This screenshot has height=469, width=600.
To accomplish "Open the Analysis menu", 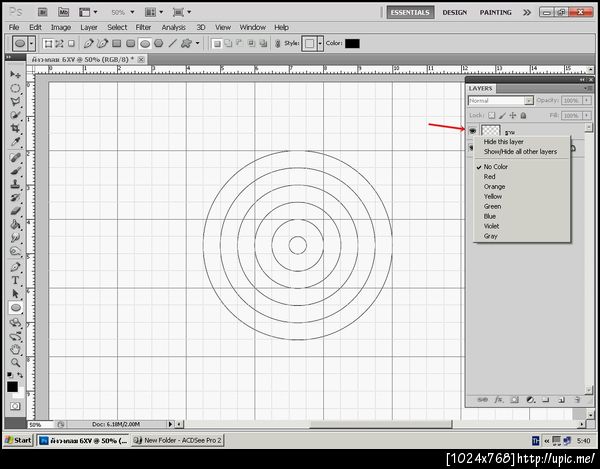I will pos(173,27).
